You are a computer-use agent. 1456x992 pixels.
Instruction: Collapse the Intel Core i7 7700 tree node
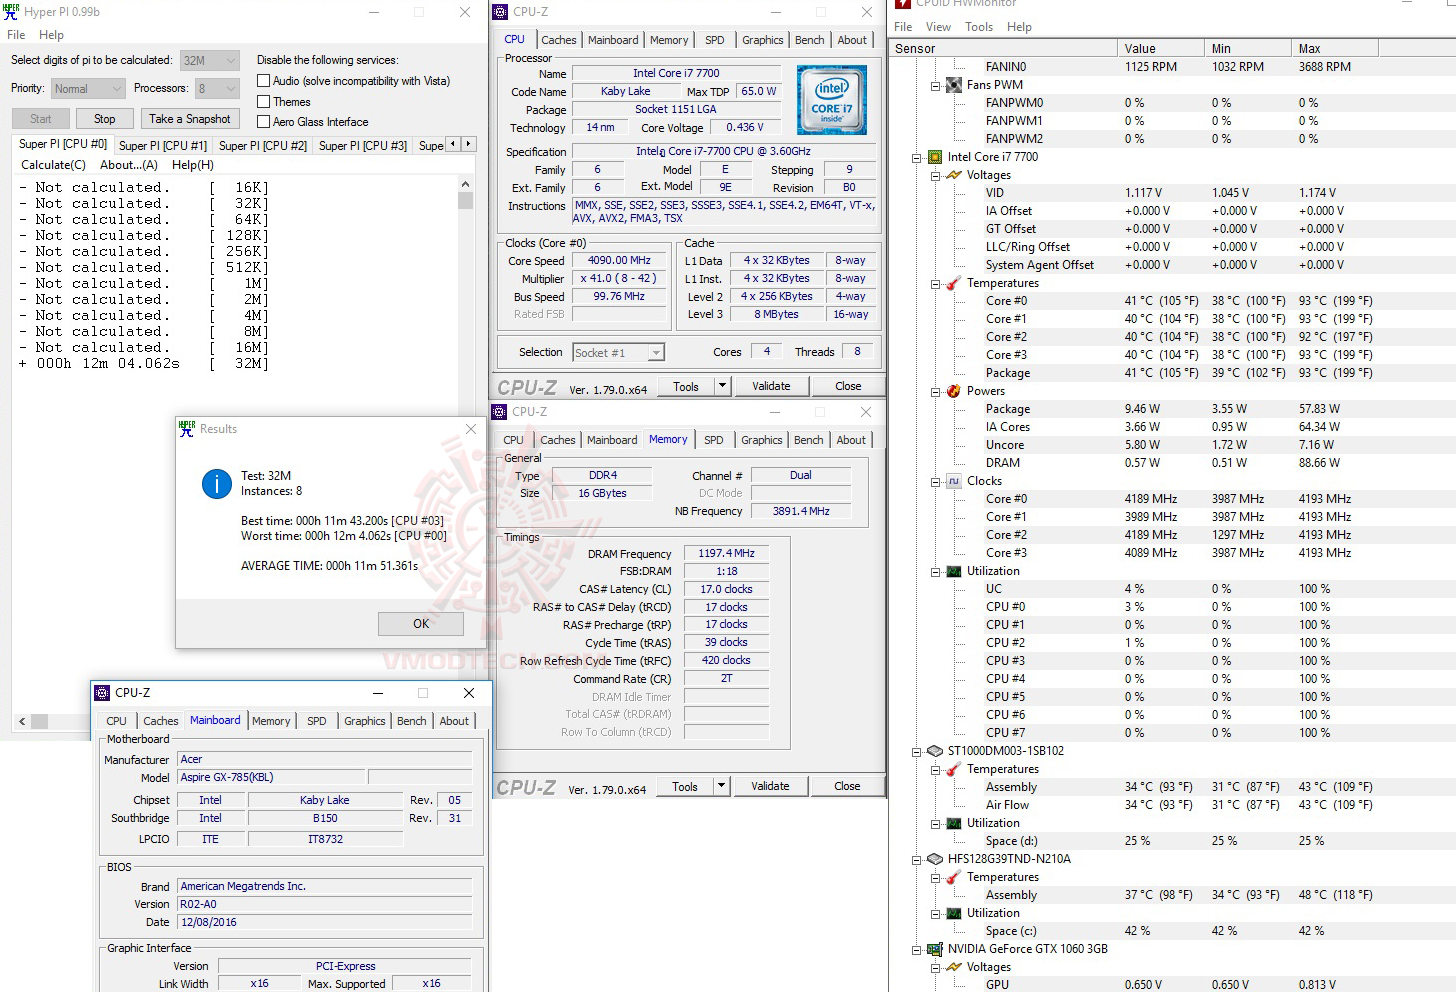917,157
